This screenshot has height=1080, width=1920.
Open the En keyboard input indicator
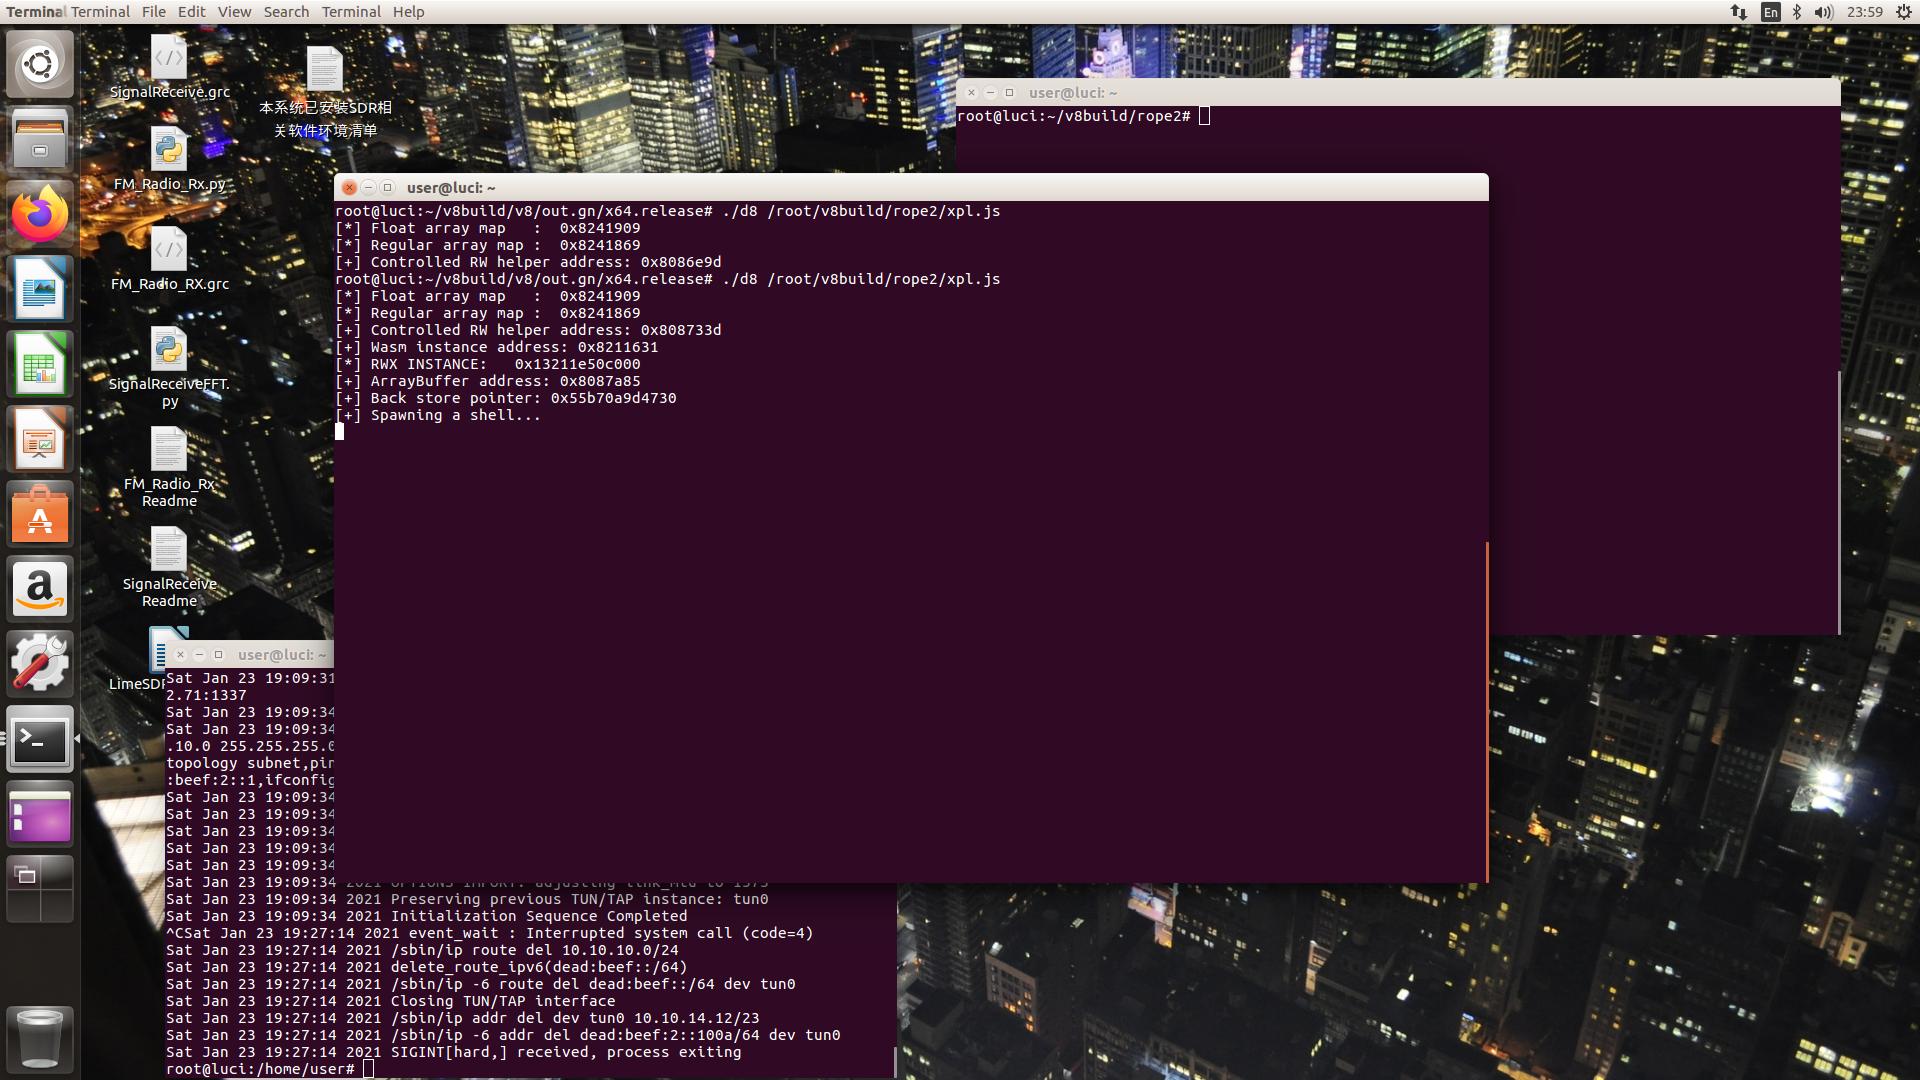[1770, 12]
